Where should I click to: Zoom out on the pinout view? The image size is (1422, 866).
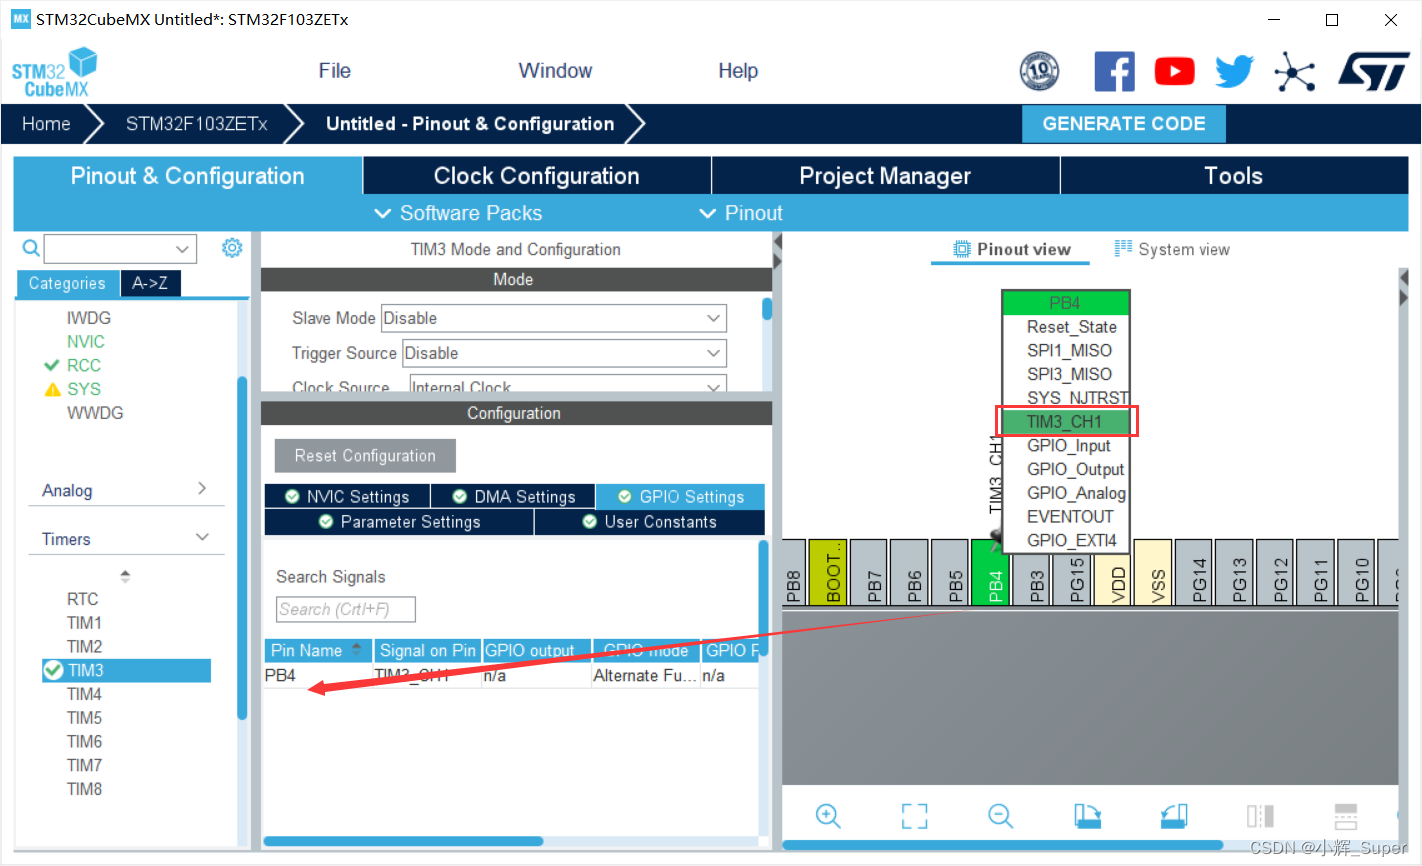[x=1000, y=816]
